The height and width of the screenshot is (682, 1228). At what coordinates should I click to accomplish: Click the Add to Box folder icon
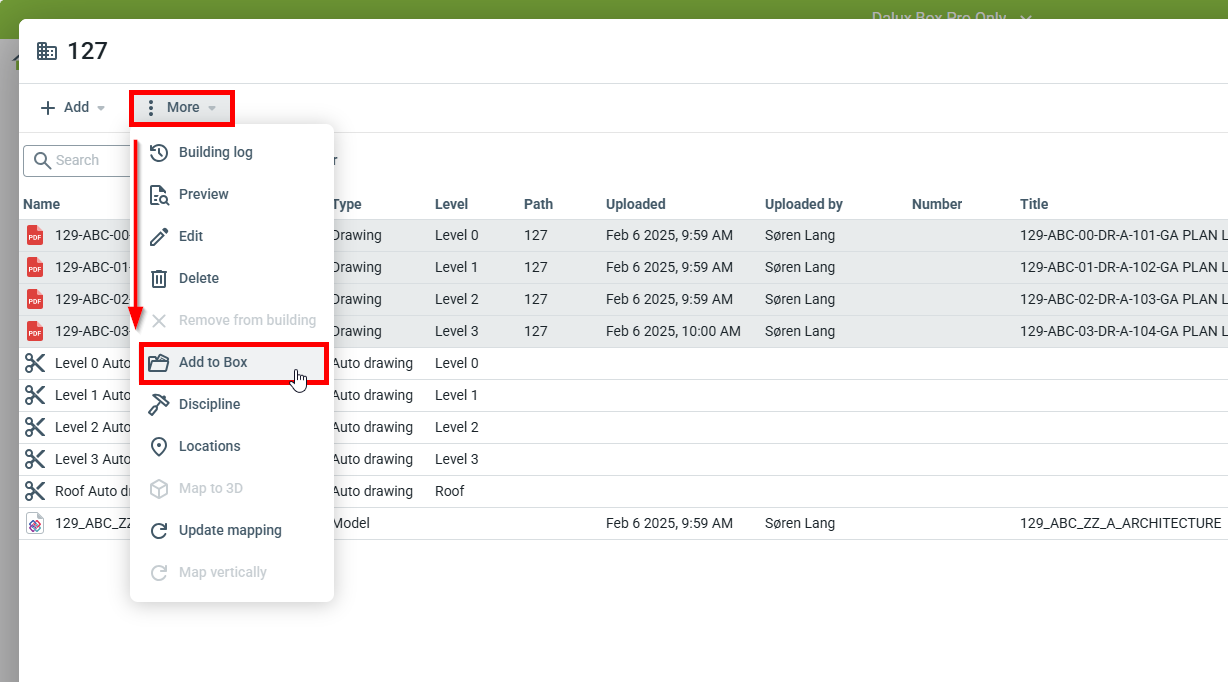pos(158,363)
